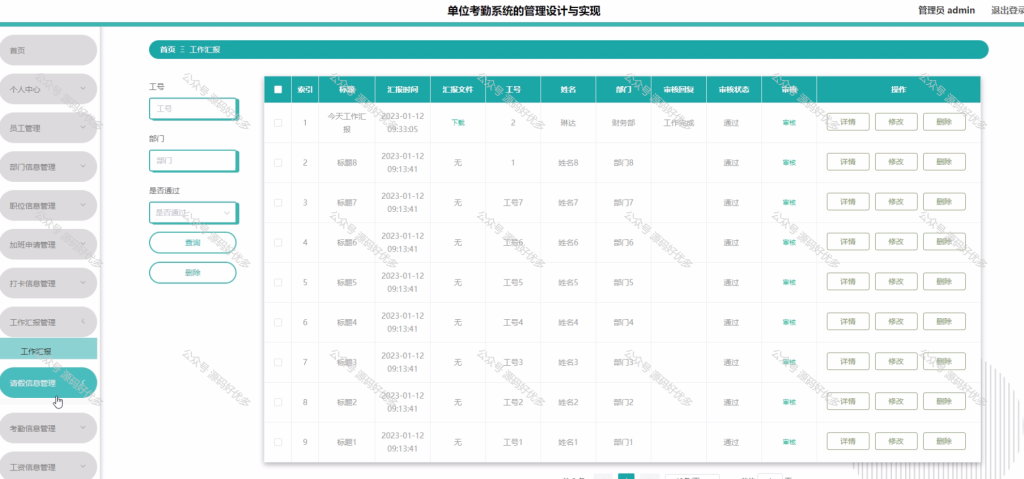Viewport: 1024px width, 479px height.
Task: Expand the 员工管理 sidebar menu
Action: (x=48, y=128)
